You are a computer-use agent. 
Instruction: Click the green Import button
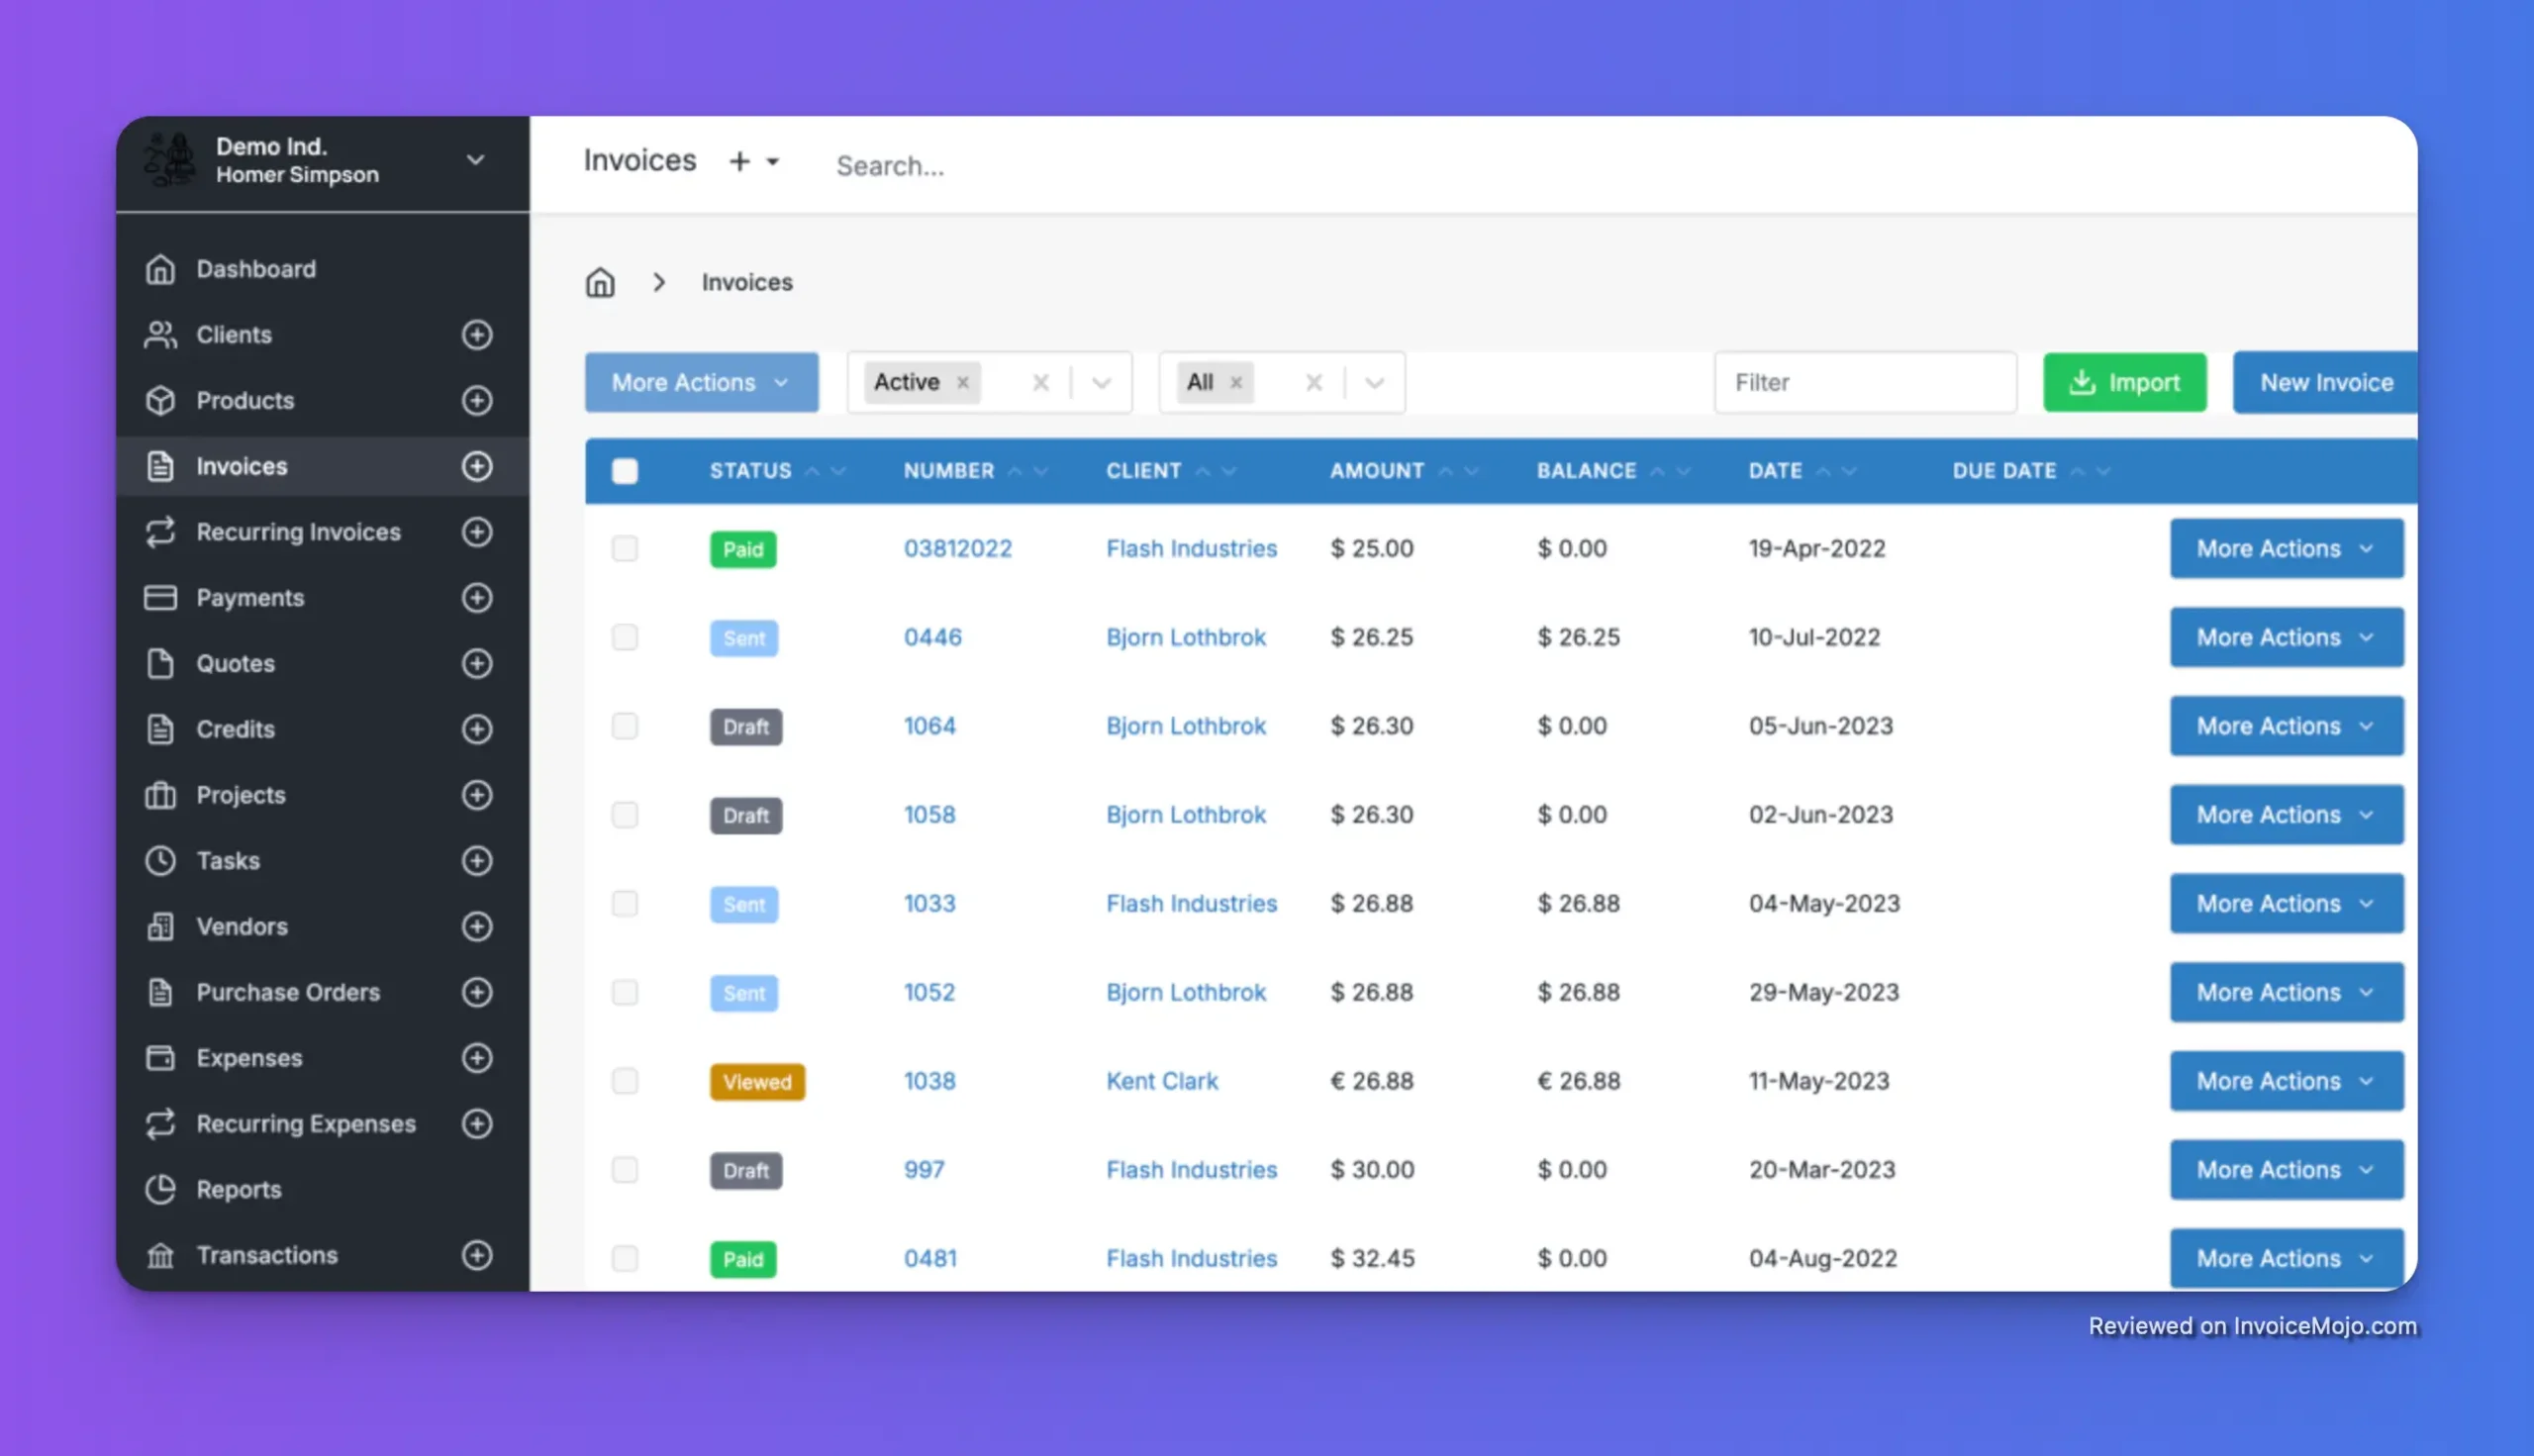click(x=2124, y=382)
